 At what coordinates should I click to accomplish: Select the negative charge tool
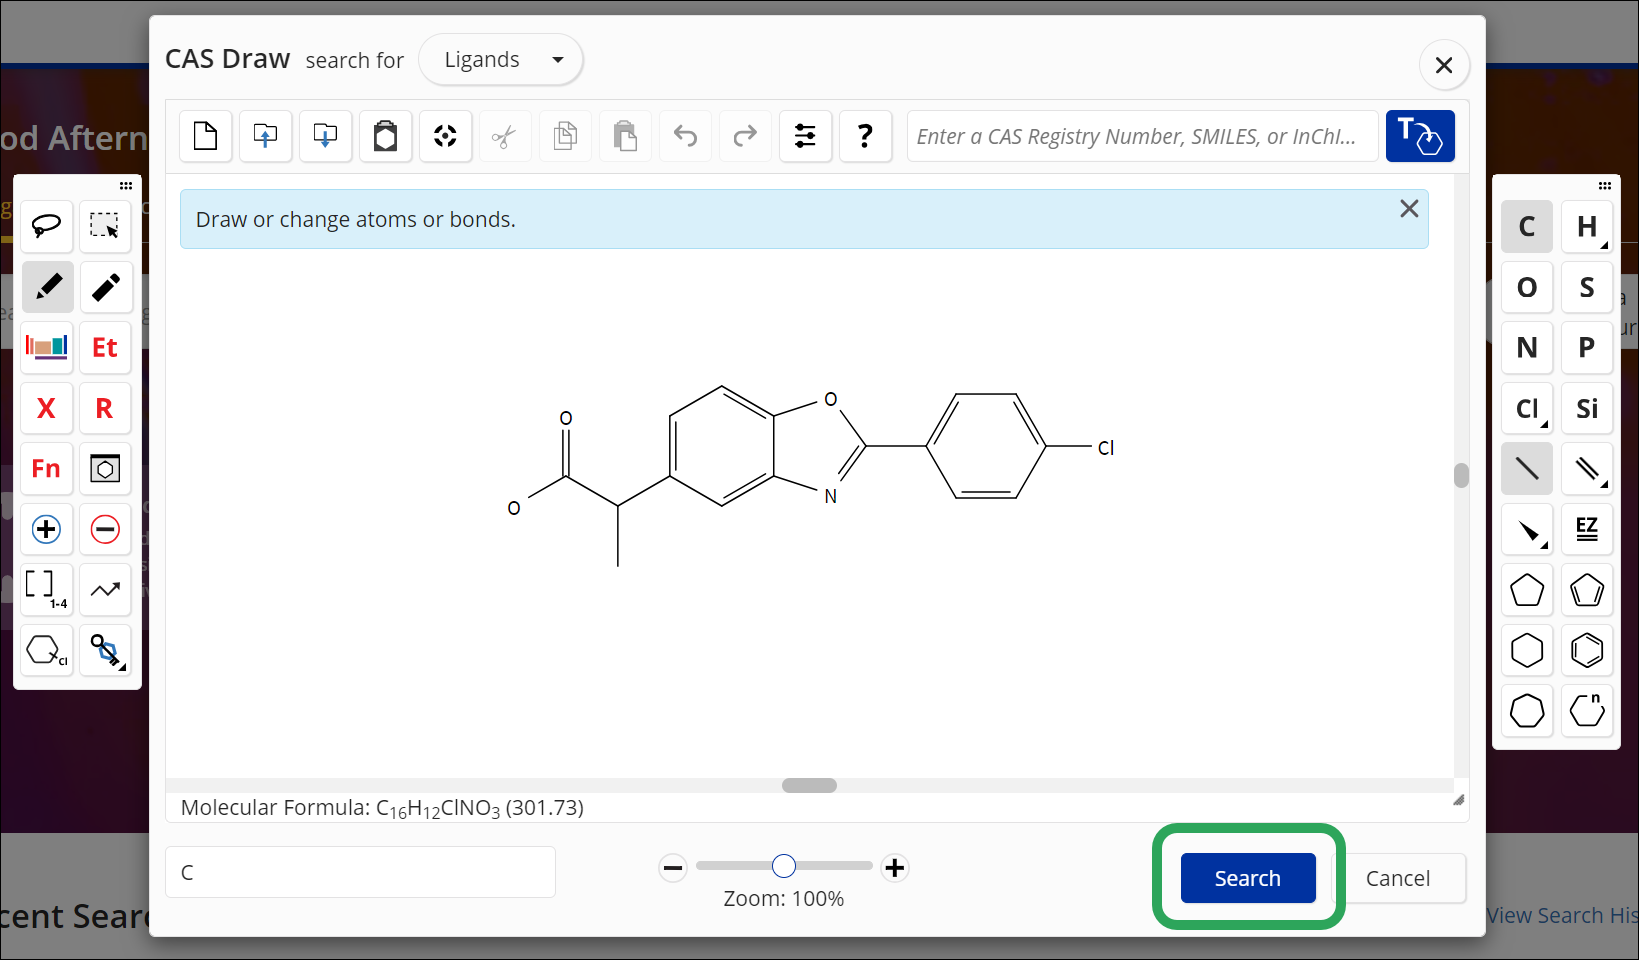point(105,529)
